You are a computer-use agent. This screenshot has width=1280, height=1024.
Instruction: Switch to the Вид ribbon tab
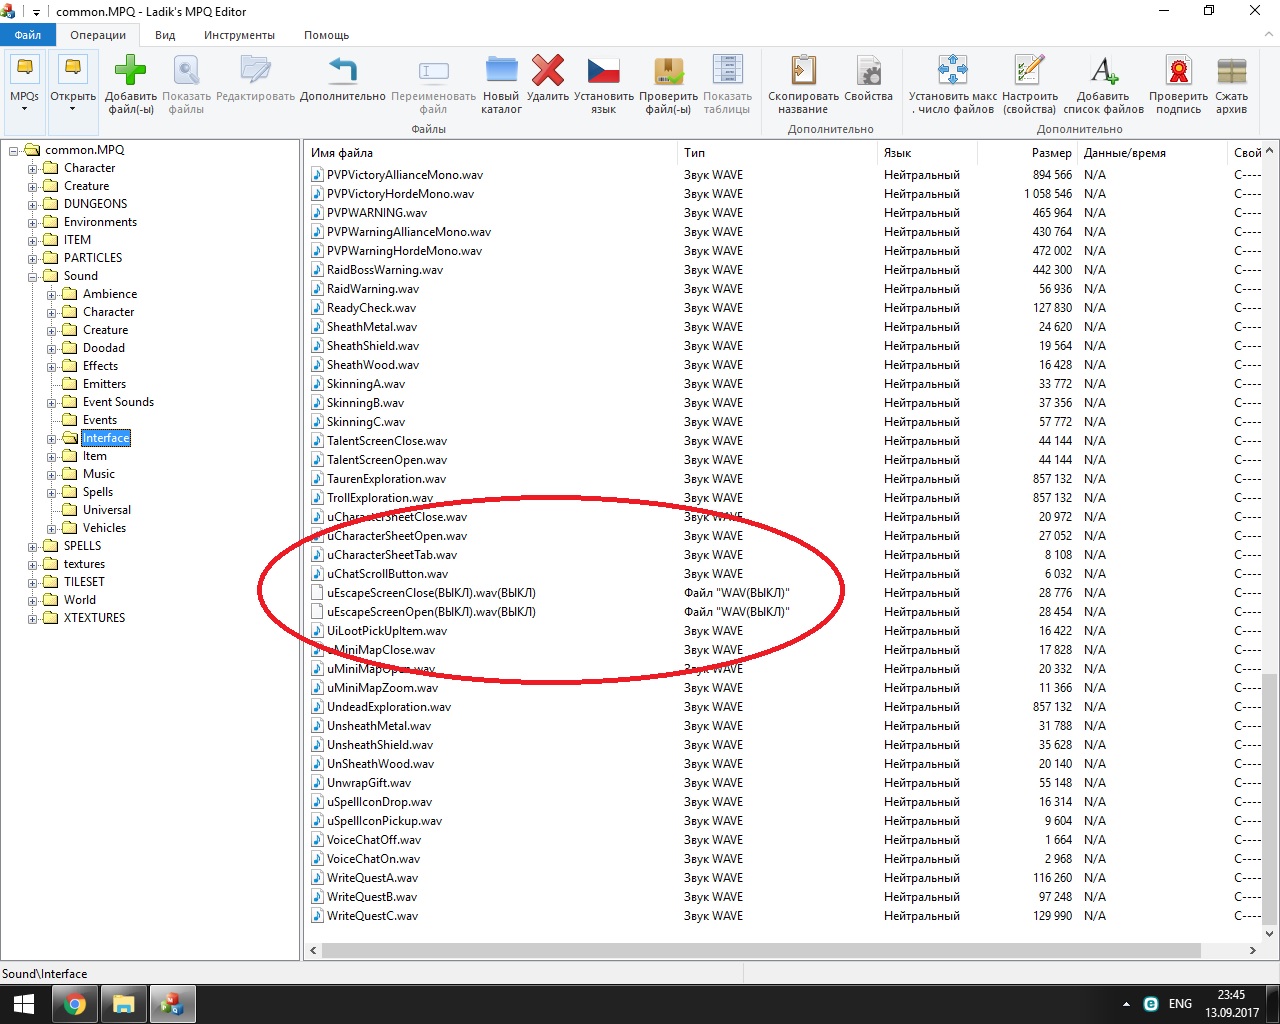[x=165, y=35]
